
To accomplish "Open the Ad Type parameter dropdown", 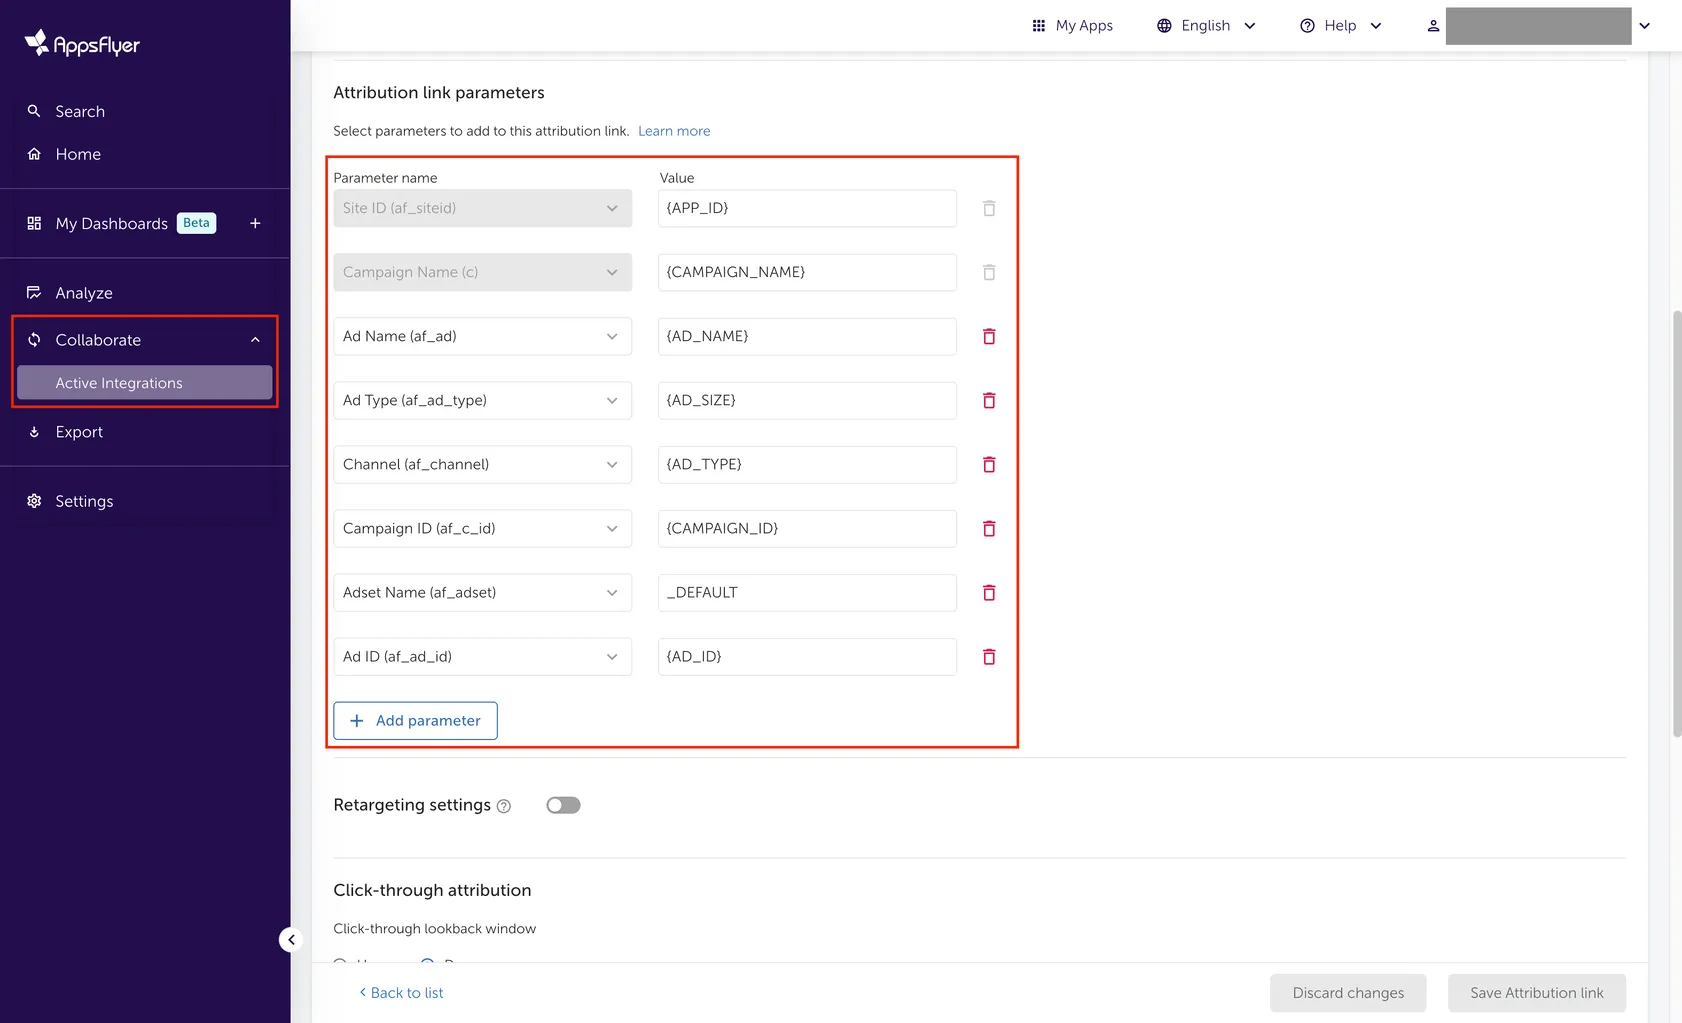I will (x=612, y=400).
